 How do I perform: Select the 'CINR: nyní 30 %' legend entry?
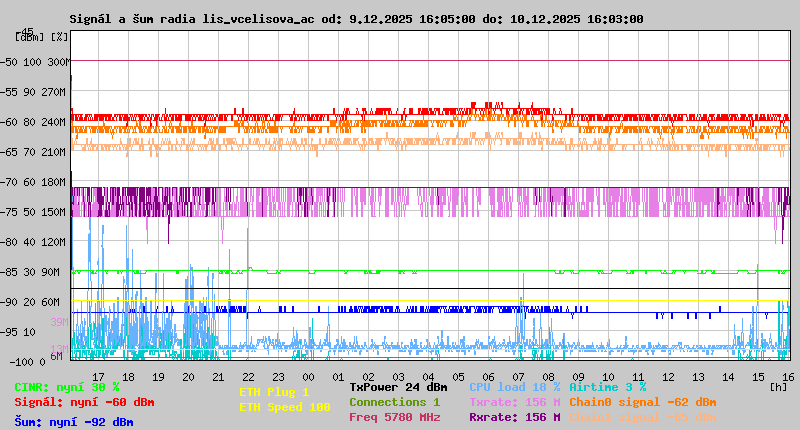pos(67,387)
